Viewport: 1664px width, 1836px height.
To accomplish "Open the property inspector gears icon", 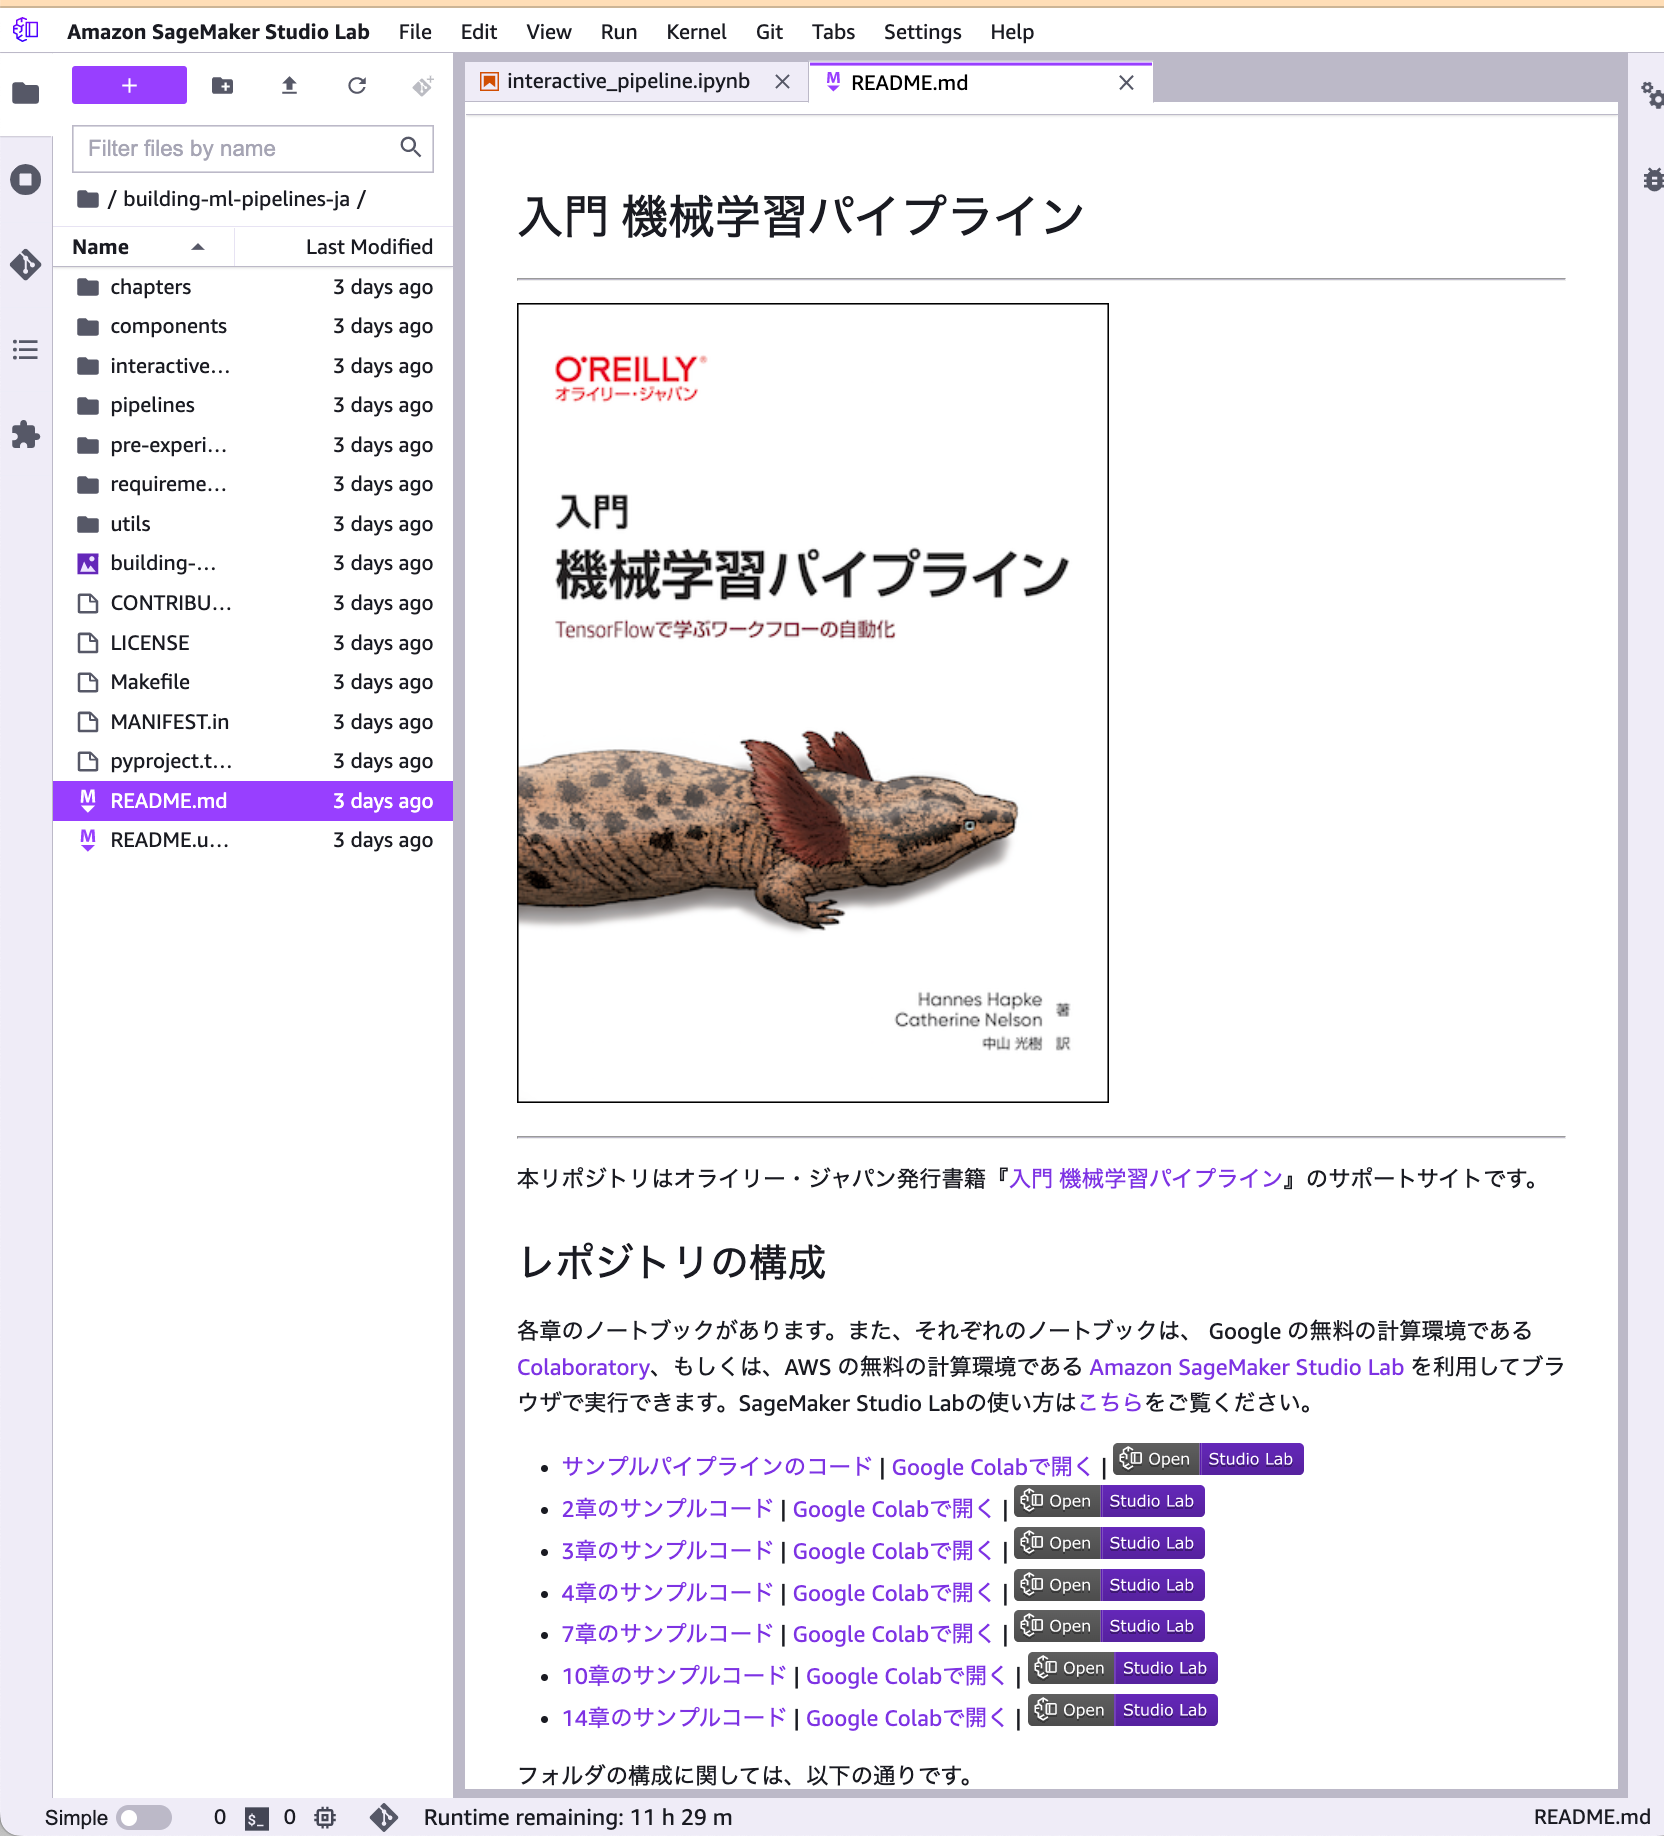I will (x=1651, y=95).
